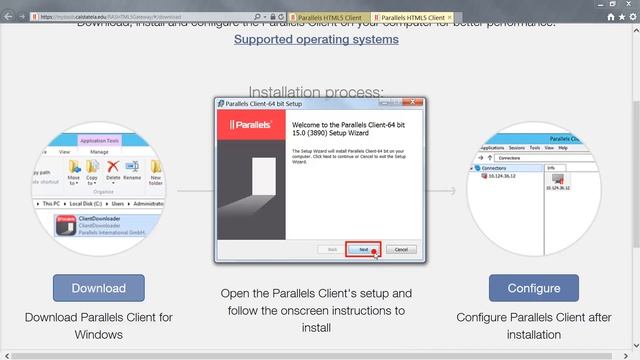Open the address bar autocomplete dropdown arrow
The width and height of the screenshot is (640, 360).
coord(265,17)
